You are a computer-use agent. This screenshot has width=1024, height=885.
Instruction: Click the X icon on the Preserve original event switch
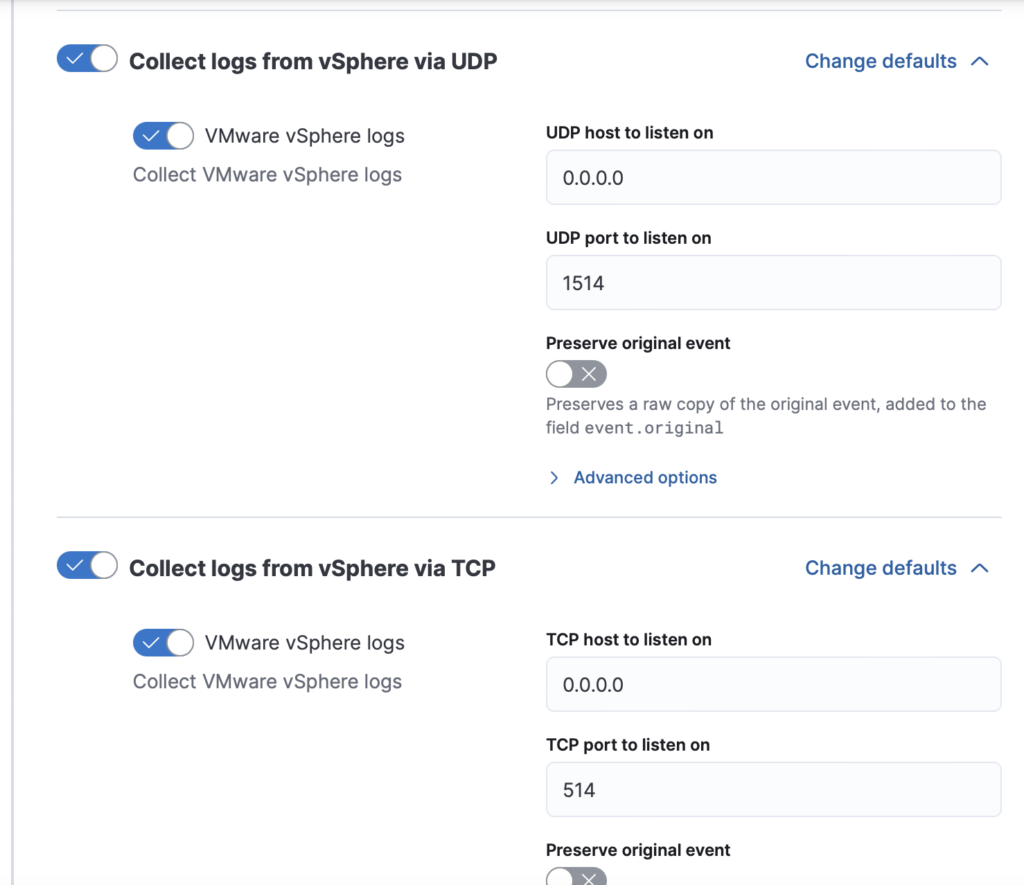click(x=590, y=373)
